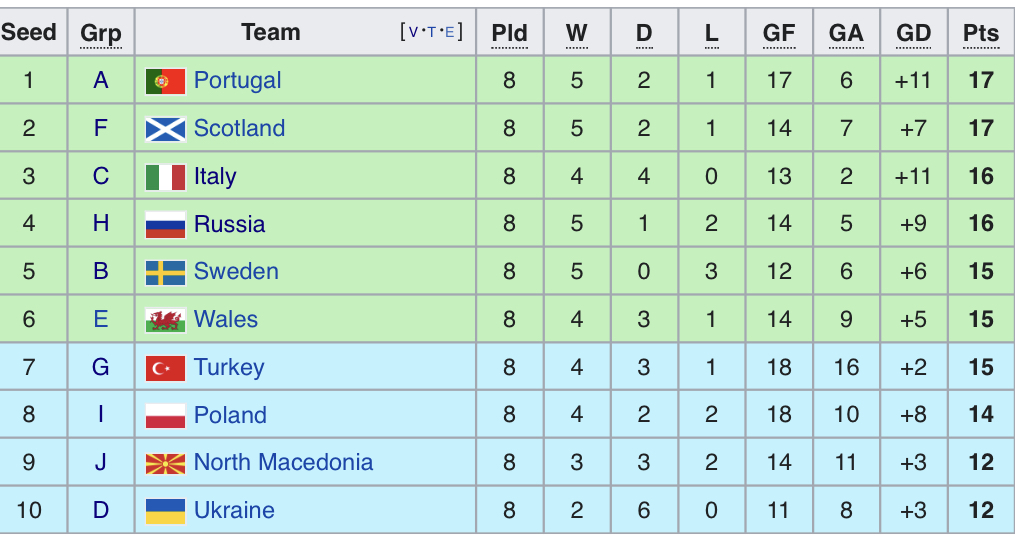Image resolution: width=1015 pixels, height=551 pixels.
Task: Click the Sweden flag icon
Action: [165, 272]
